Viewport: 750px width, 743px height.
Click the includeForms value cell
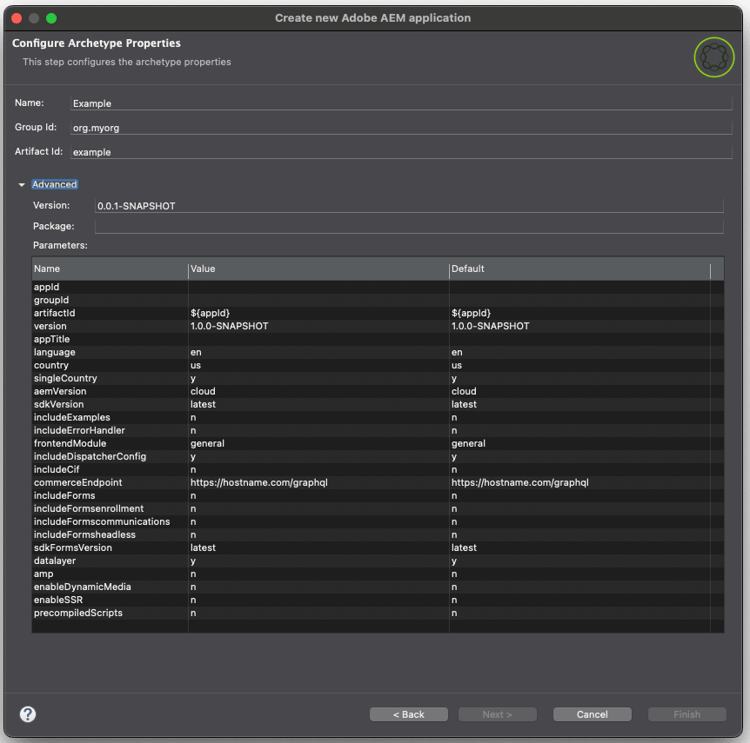(x=319, y=496)
